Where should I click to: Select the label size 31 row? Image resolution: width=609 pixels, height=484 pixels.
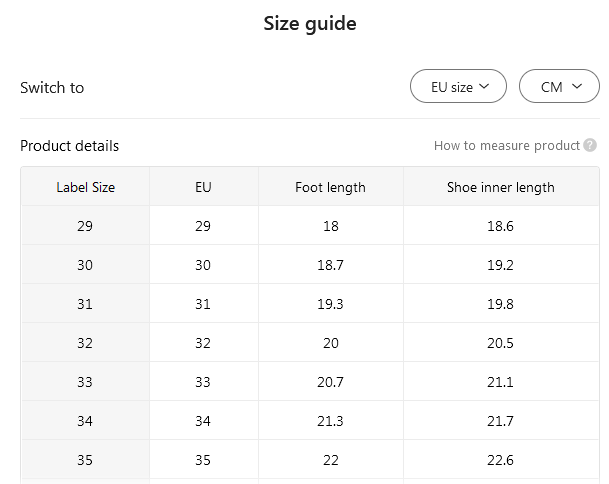coord(85,304)
